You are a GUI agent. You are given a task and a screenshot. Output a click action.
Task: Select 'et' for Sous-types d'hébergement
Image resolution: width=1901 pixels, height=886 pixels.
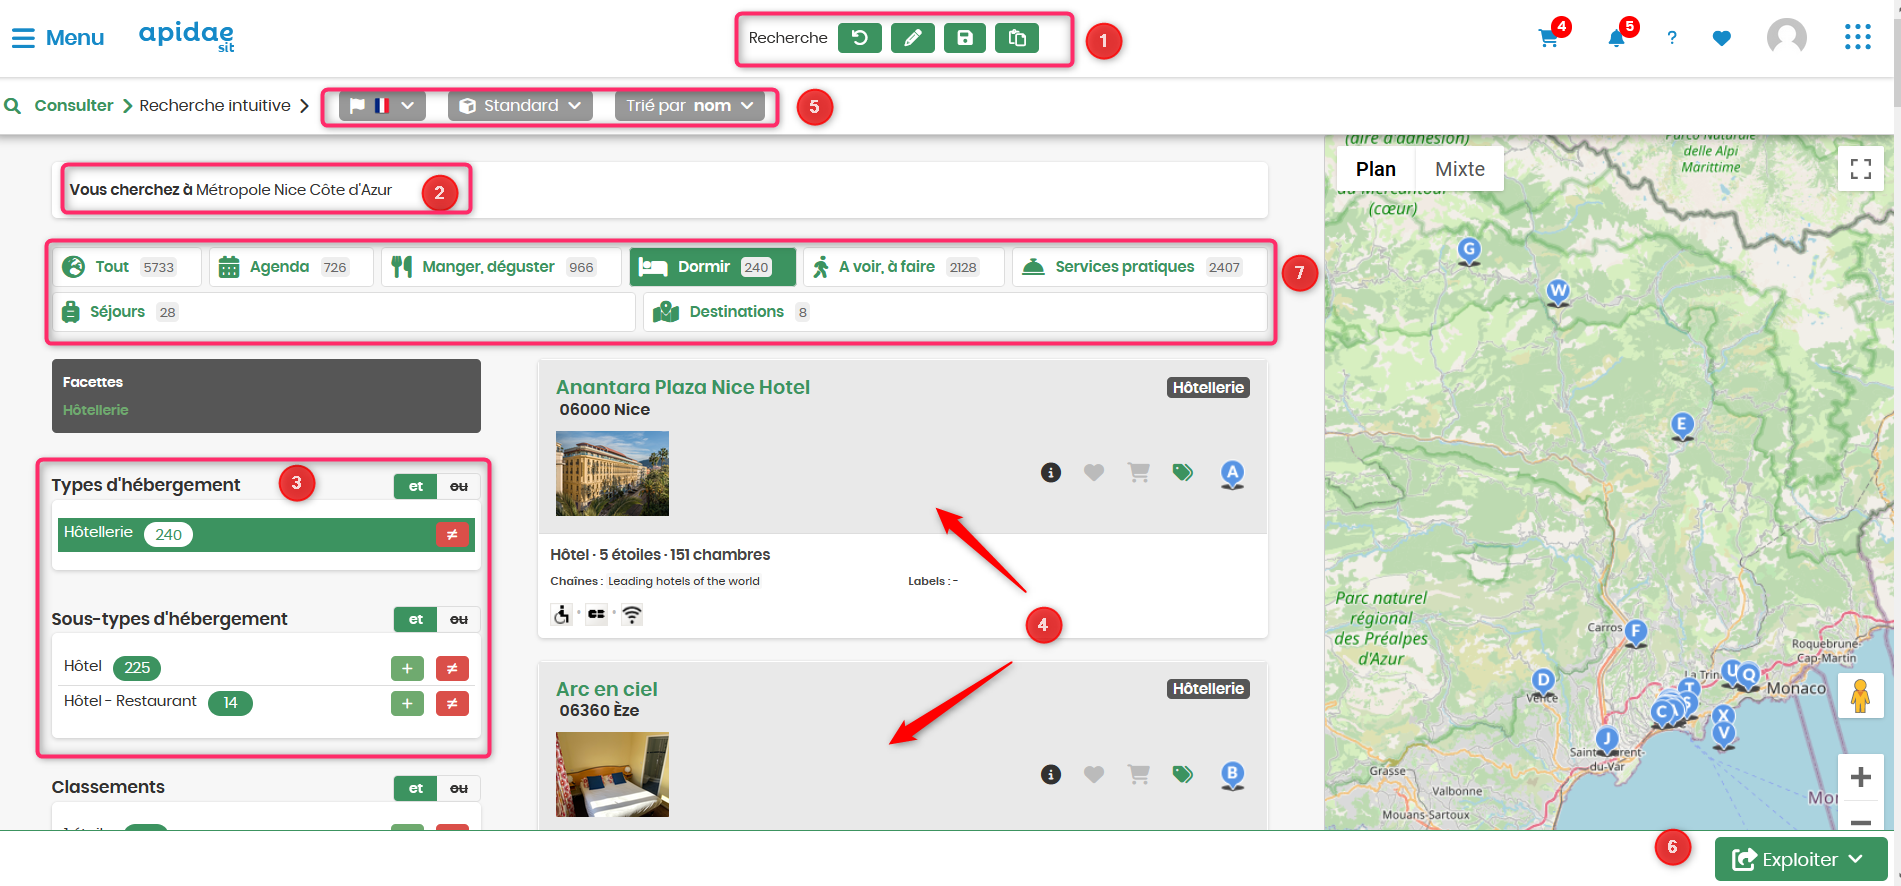click(416, 619)
